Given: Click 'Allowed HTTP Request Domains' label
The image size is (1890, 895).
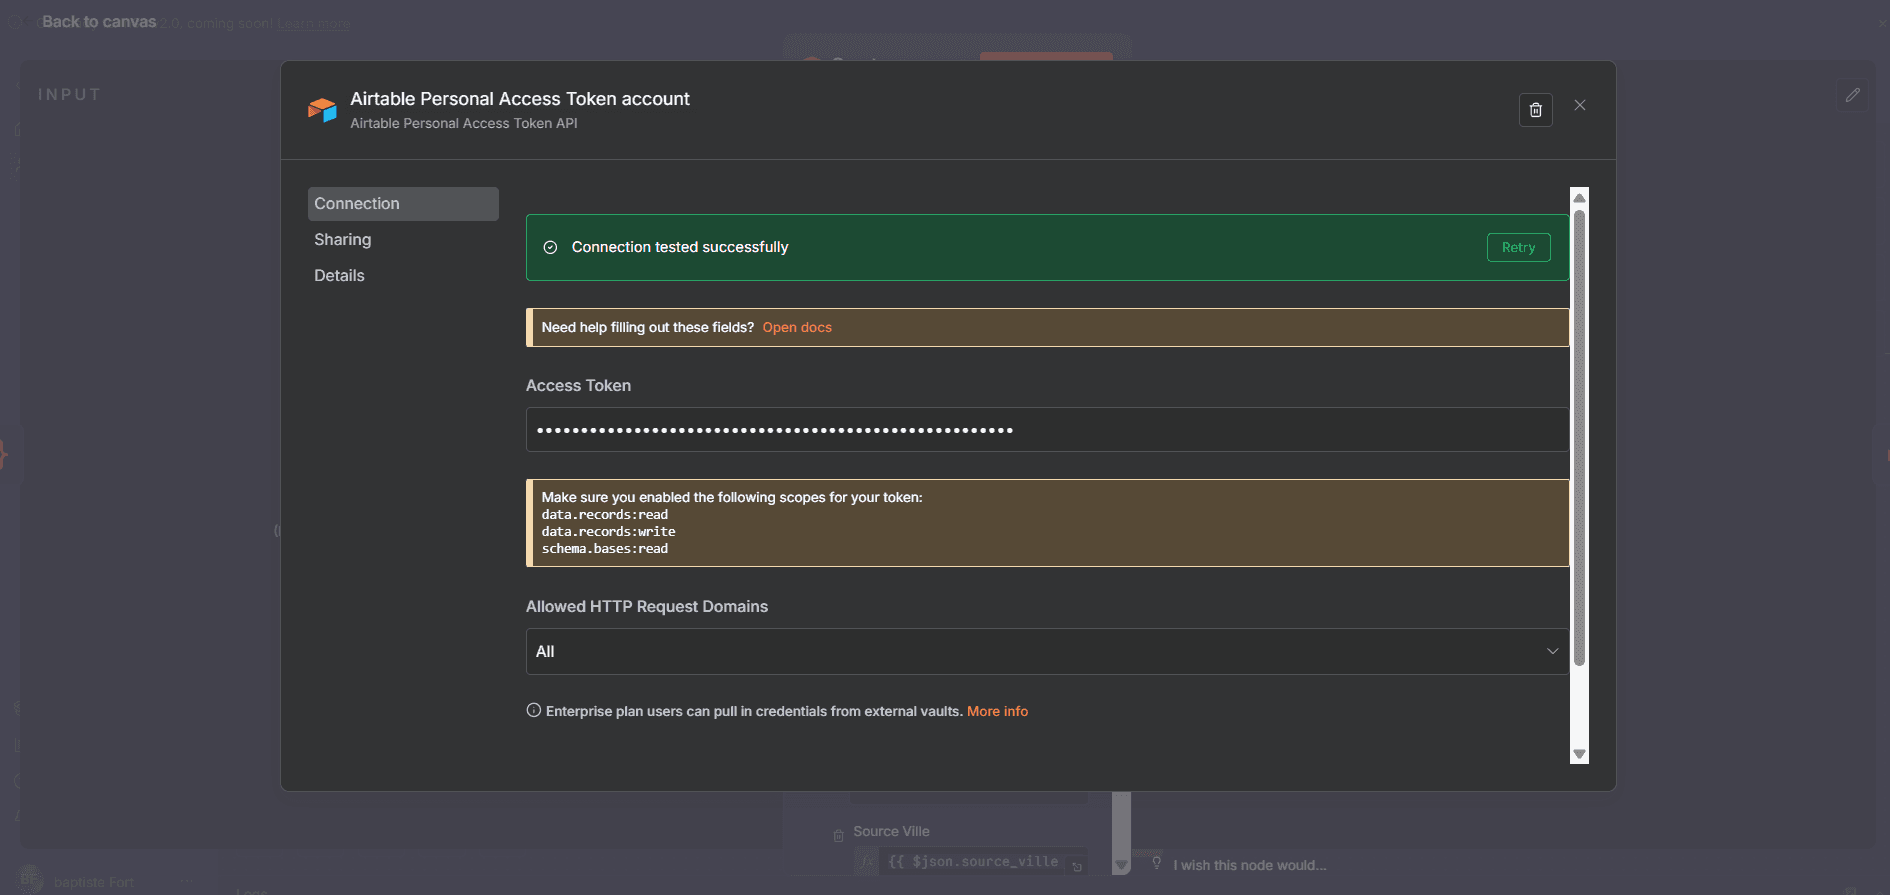Looking at the screenshot, I should (647, 607).
